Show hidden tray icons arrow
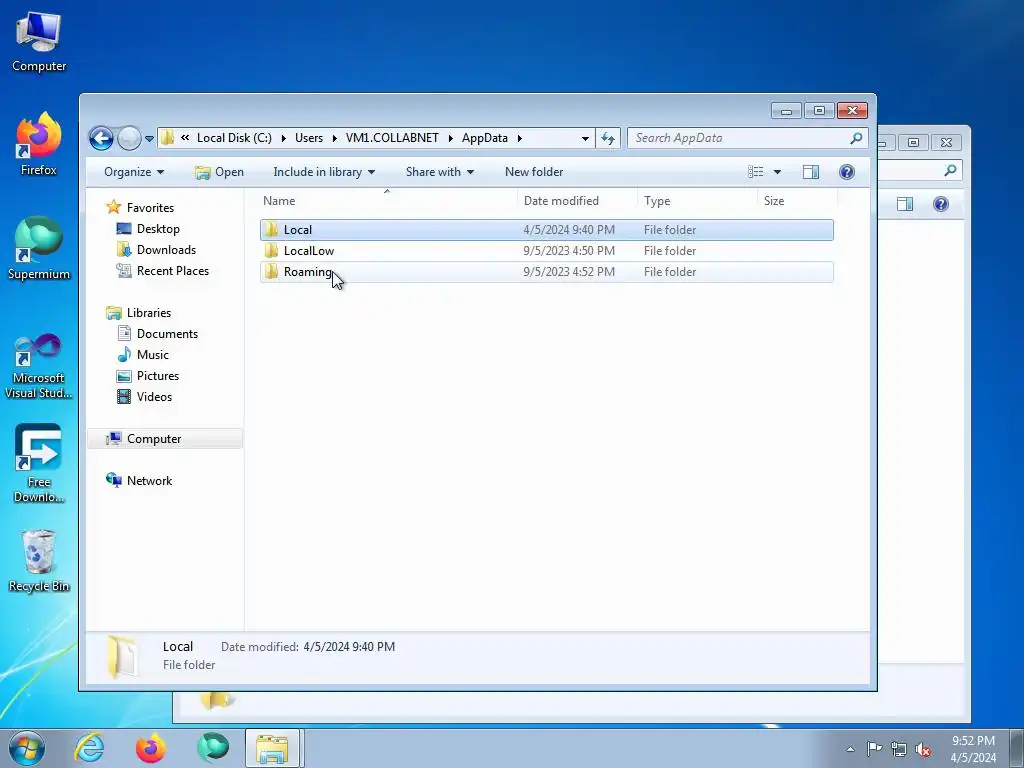Screen dimensions: 1024x768 pos(850,749)
